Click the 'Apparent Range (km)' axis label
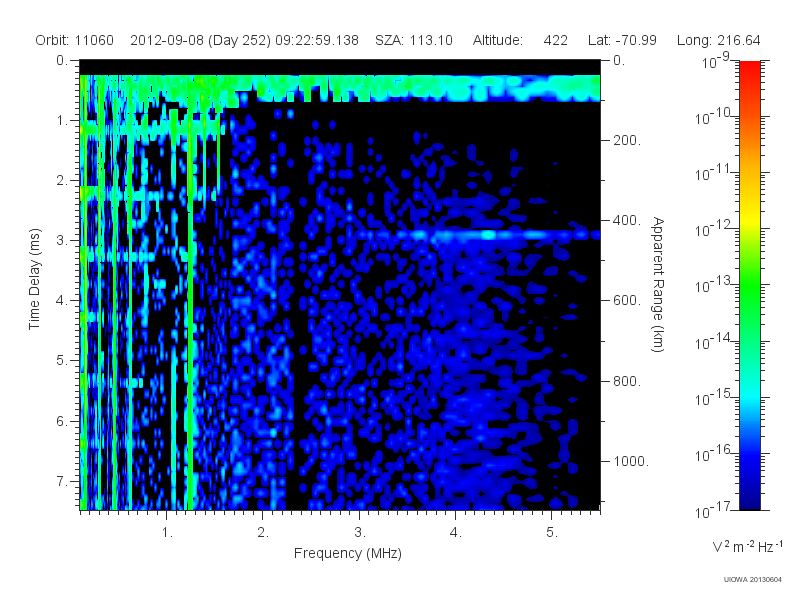 point(658,284)
